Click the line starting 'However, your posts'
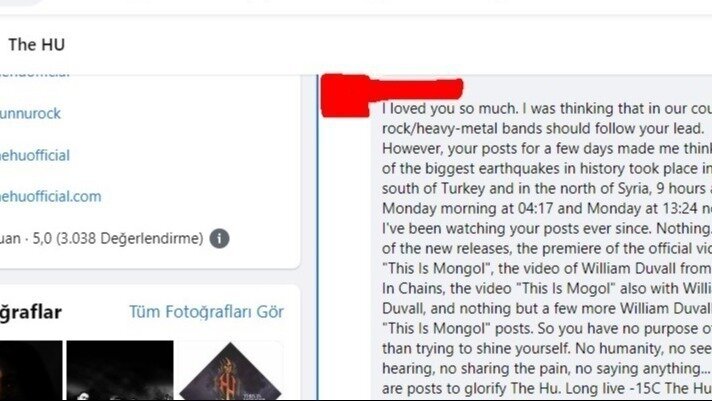Viewport: 712px width, 401px height. point(547,149)
